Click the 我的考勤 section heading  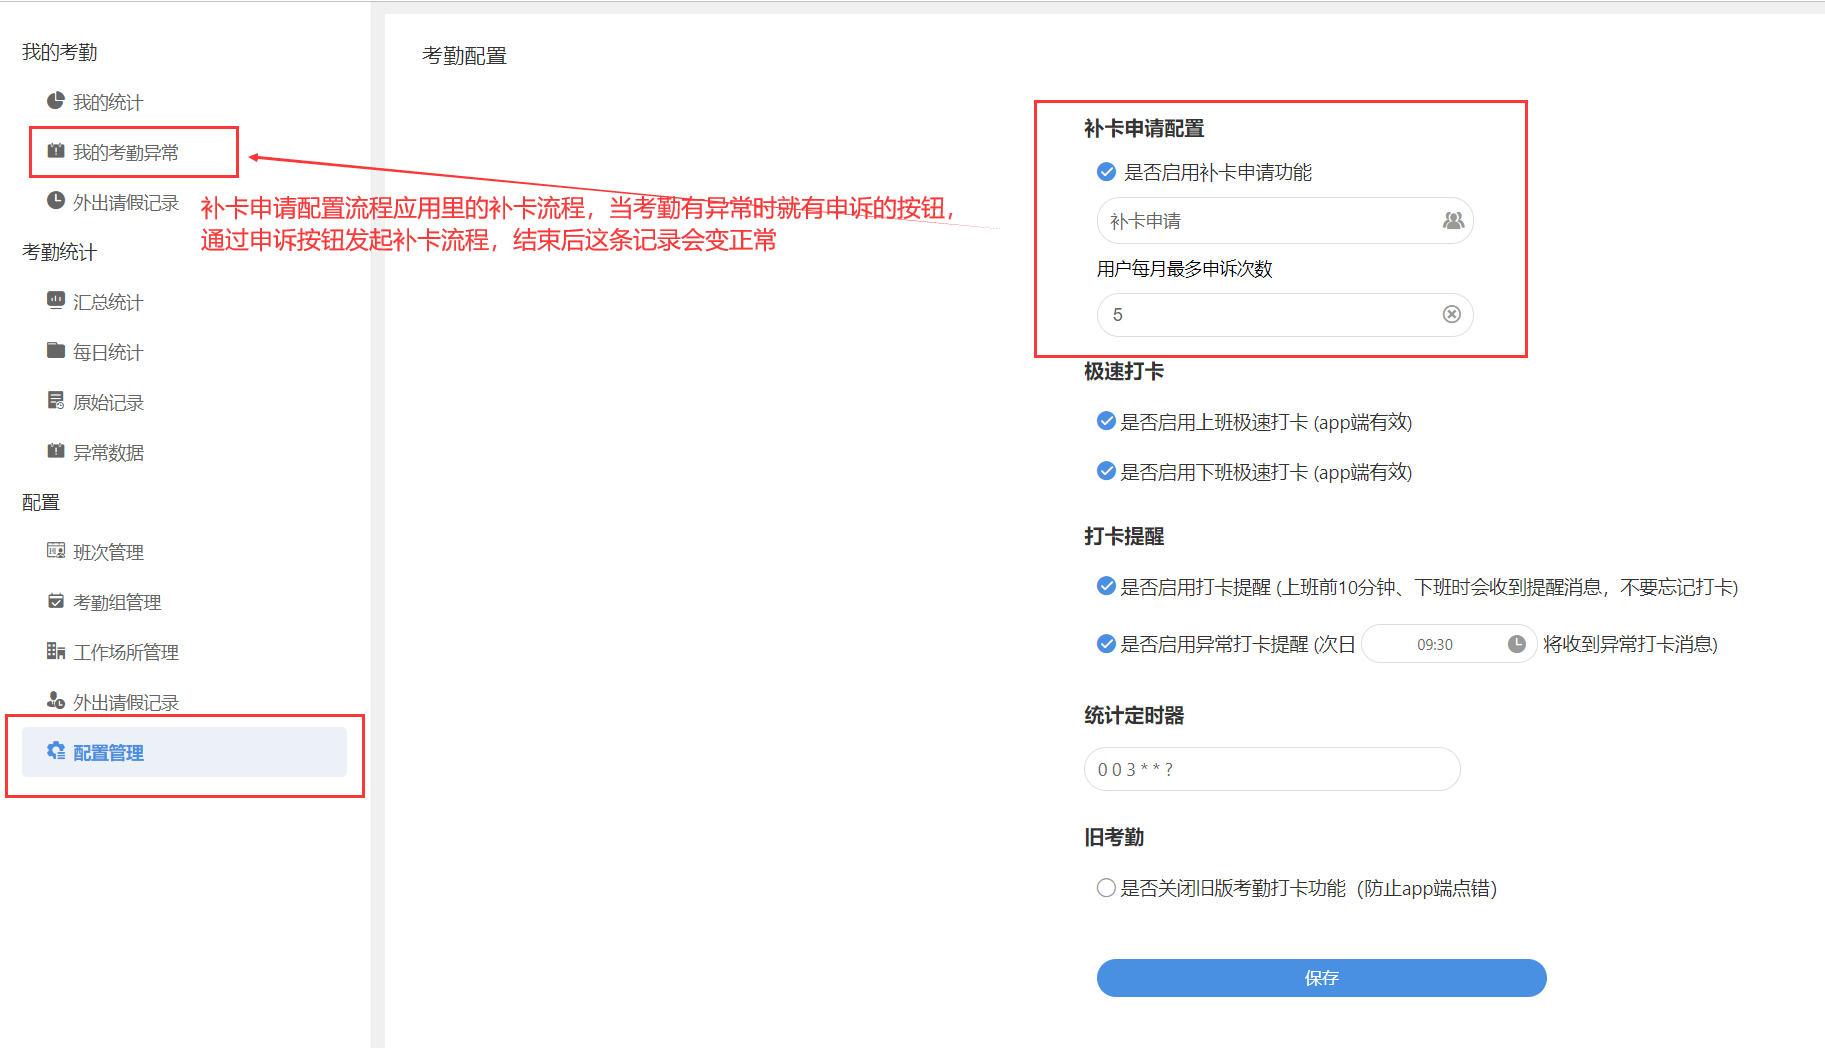coord(60,52)
